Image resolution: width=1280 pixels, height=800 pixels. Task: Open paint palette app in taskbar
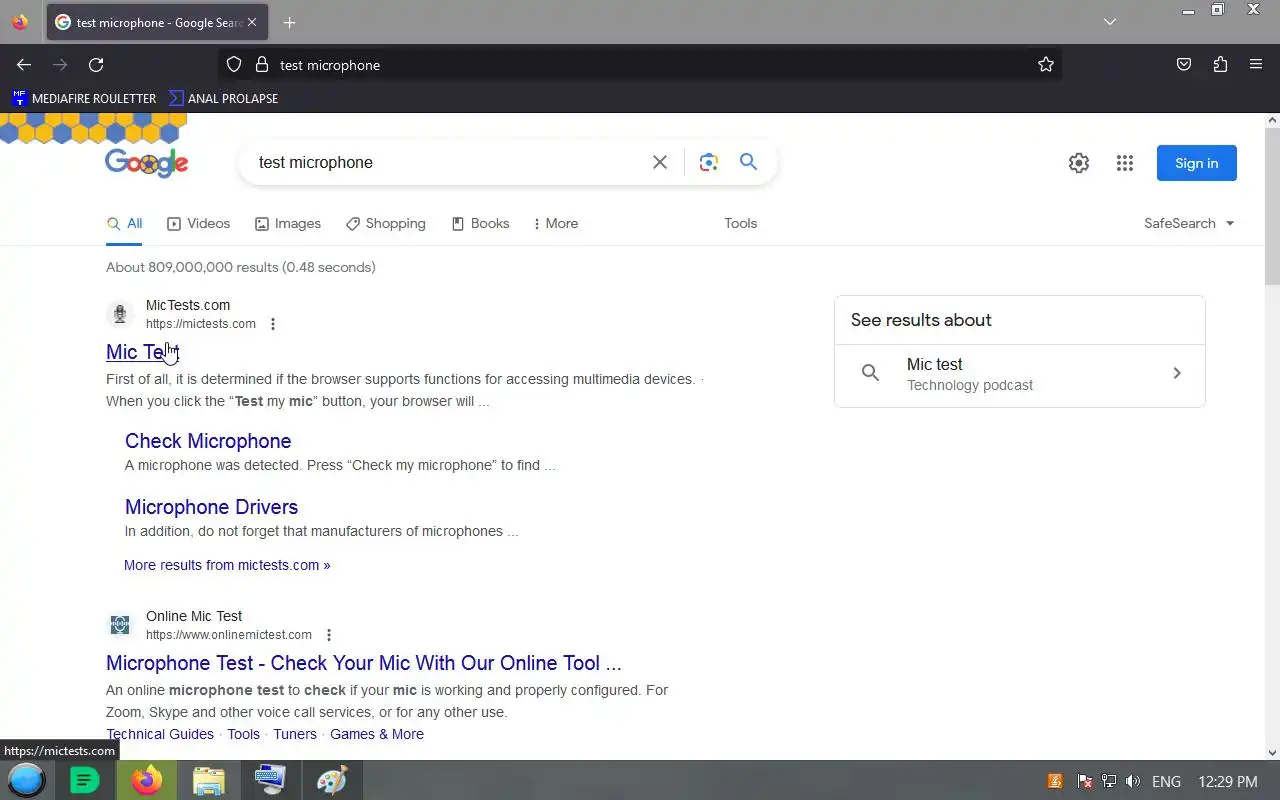[332, 780]
